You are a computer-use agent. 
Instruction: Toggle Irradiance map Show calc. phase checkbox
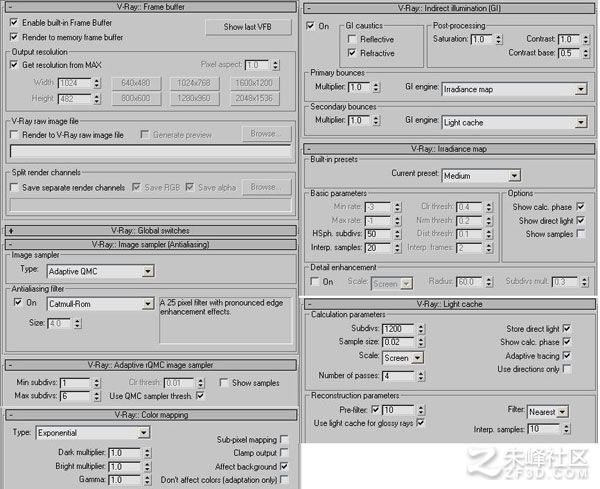tap(580, 207)
